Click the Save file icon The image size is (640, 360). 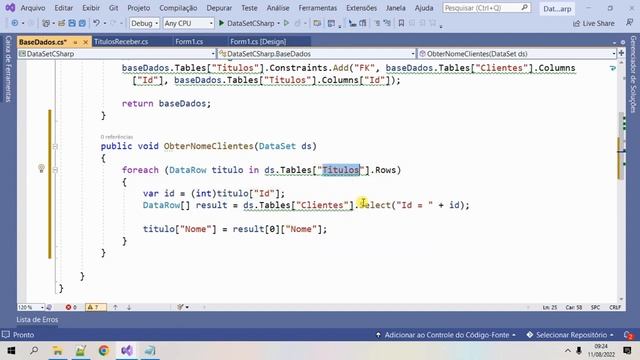coord(72,23)
